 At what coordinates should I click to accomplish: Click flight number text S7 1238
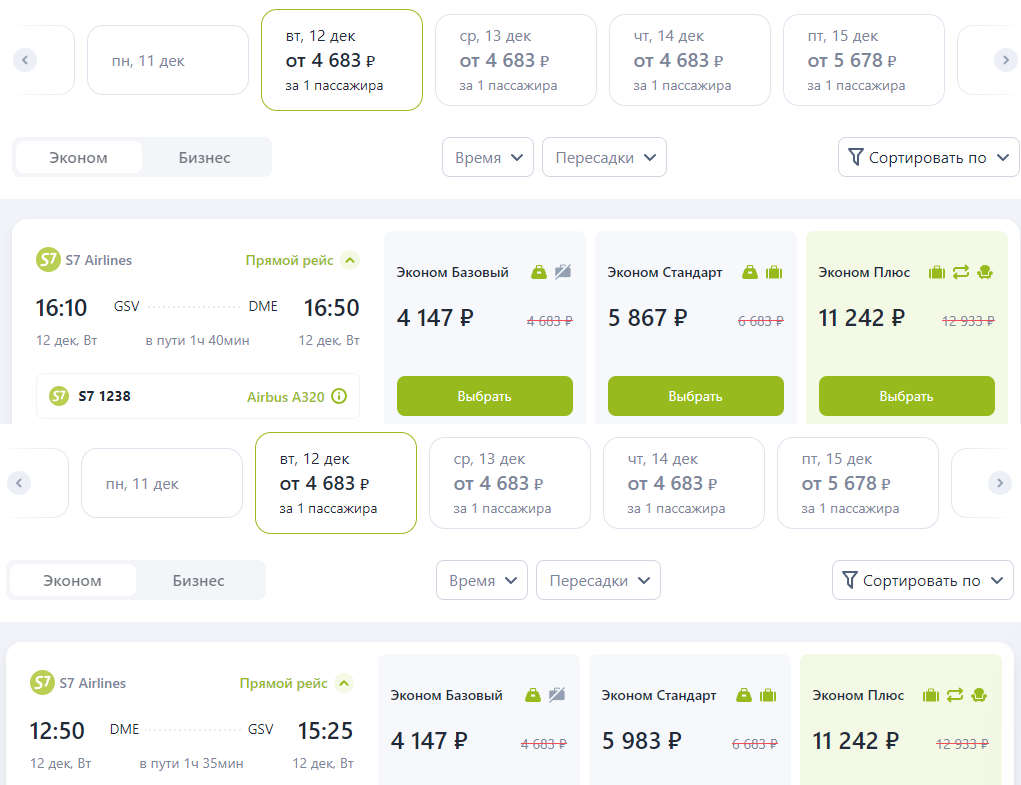(x=104, y=396)
